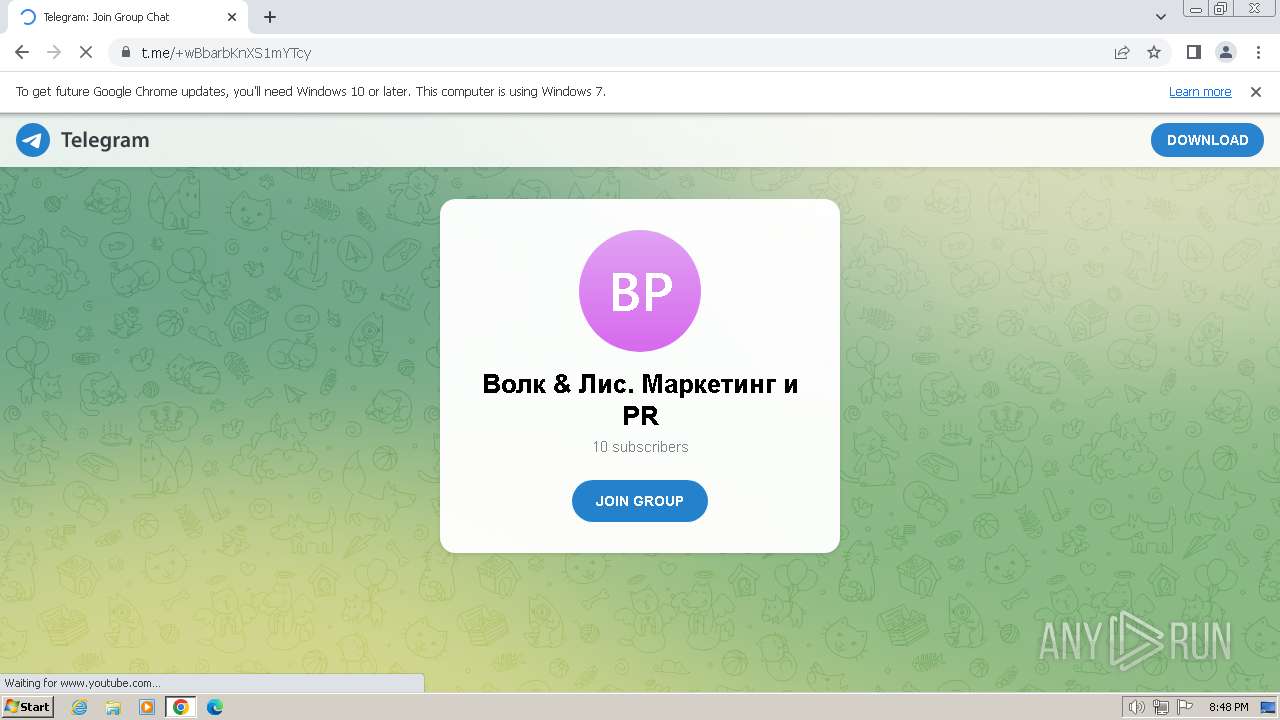Open the Learn more link

[x=1200, y=92]
